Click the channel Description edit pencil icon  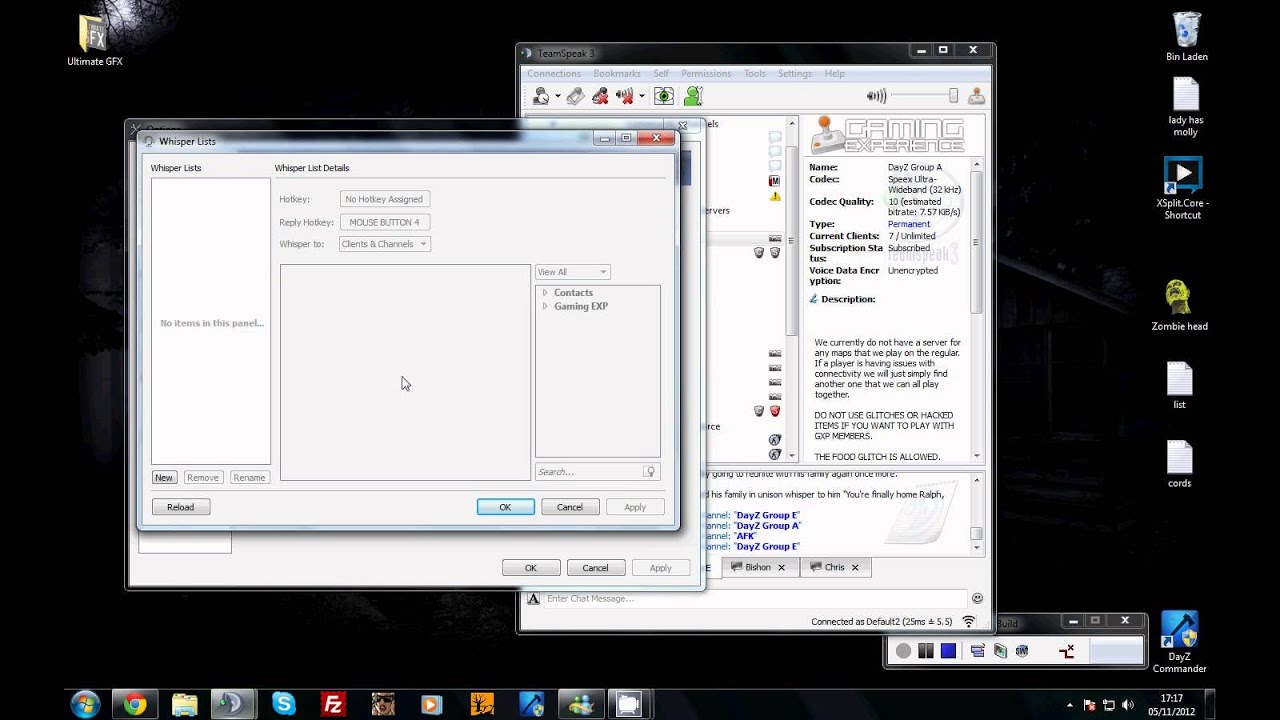point(814,299)
